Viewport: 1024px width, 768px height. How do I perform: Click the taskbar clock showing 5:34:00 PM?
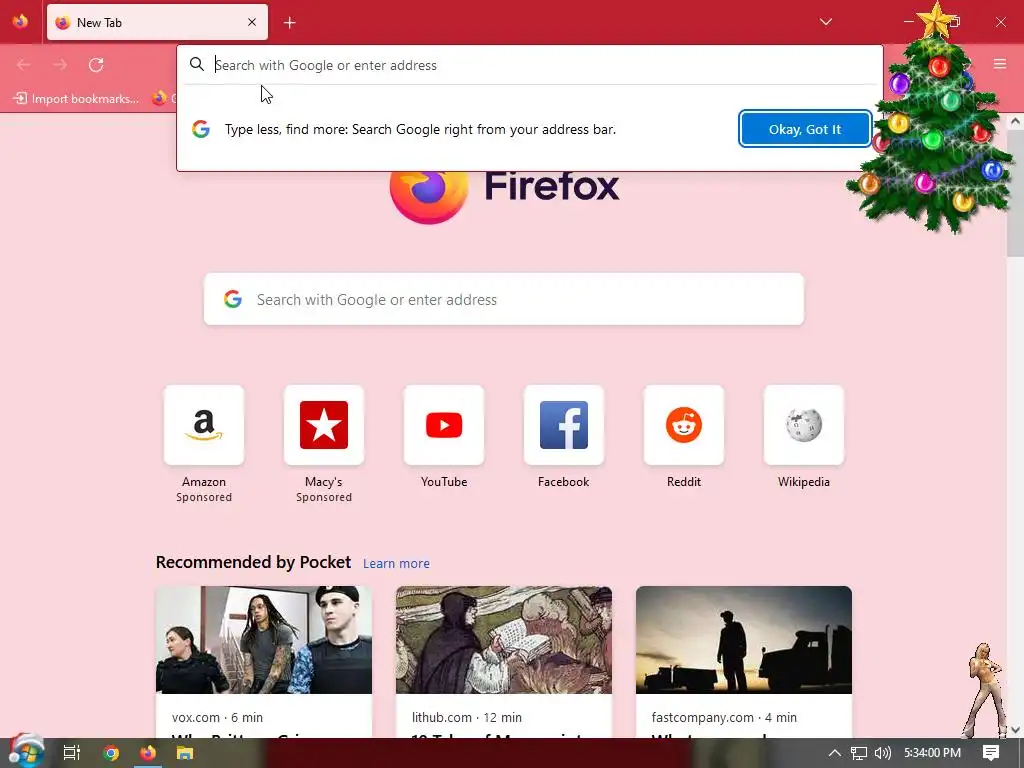(x=933, y=752)
